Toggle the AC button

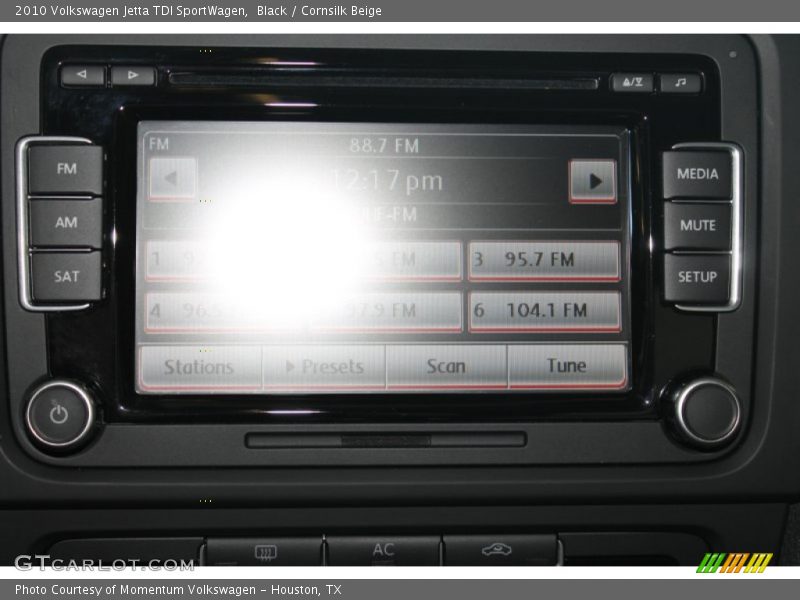coord(383,550)
